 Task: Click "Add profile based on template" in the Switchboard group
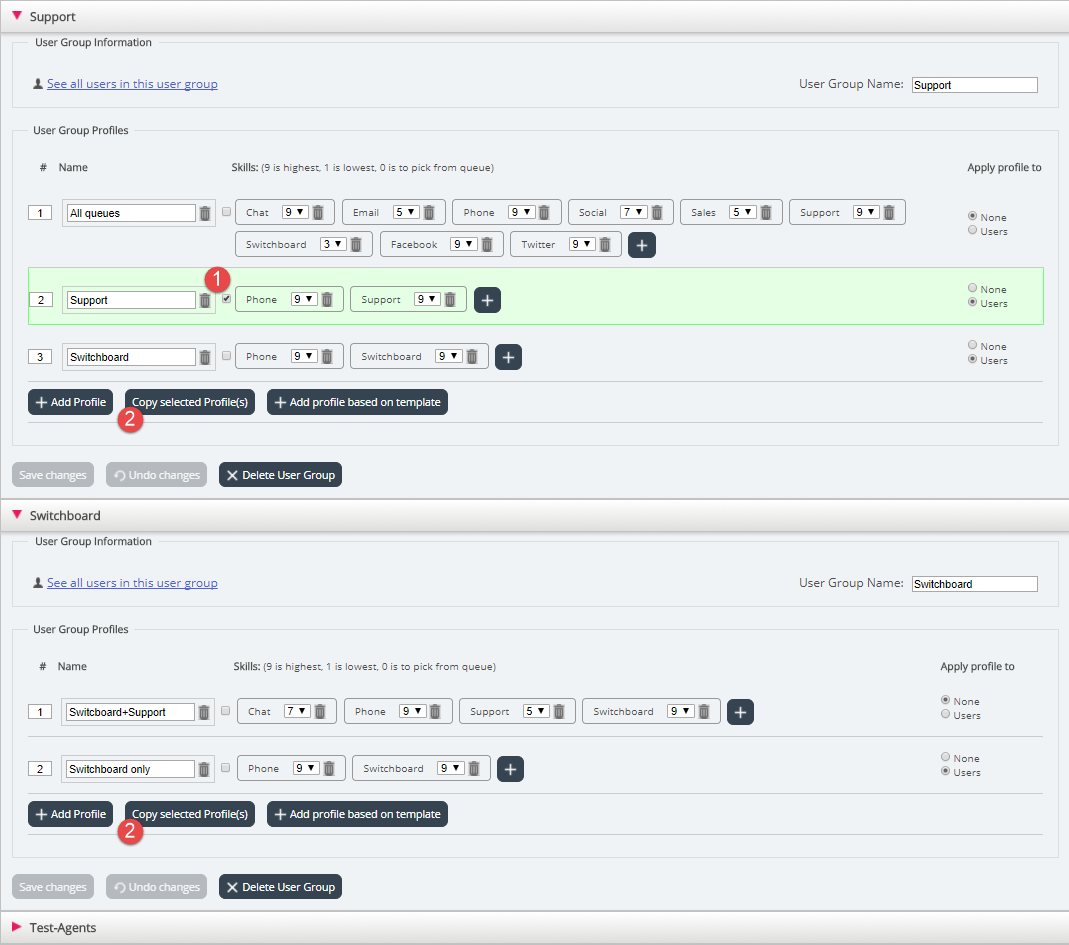coord(357,814)
